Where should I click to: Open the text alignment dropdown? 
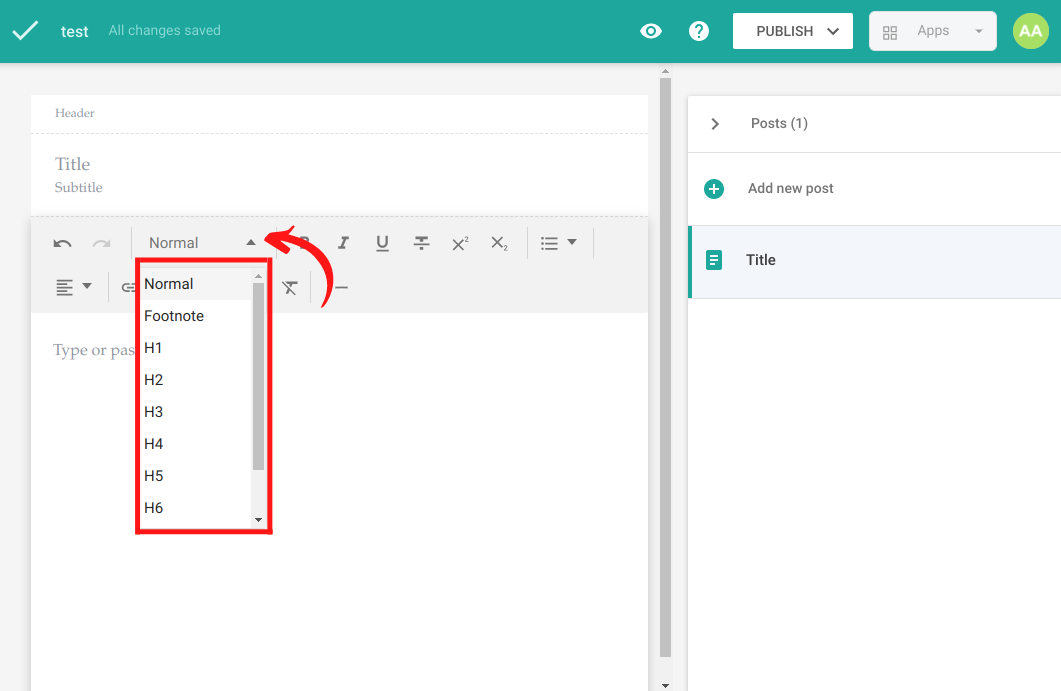tap(74, 287)
